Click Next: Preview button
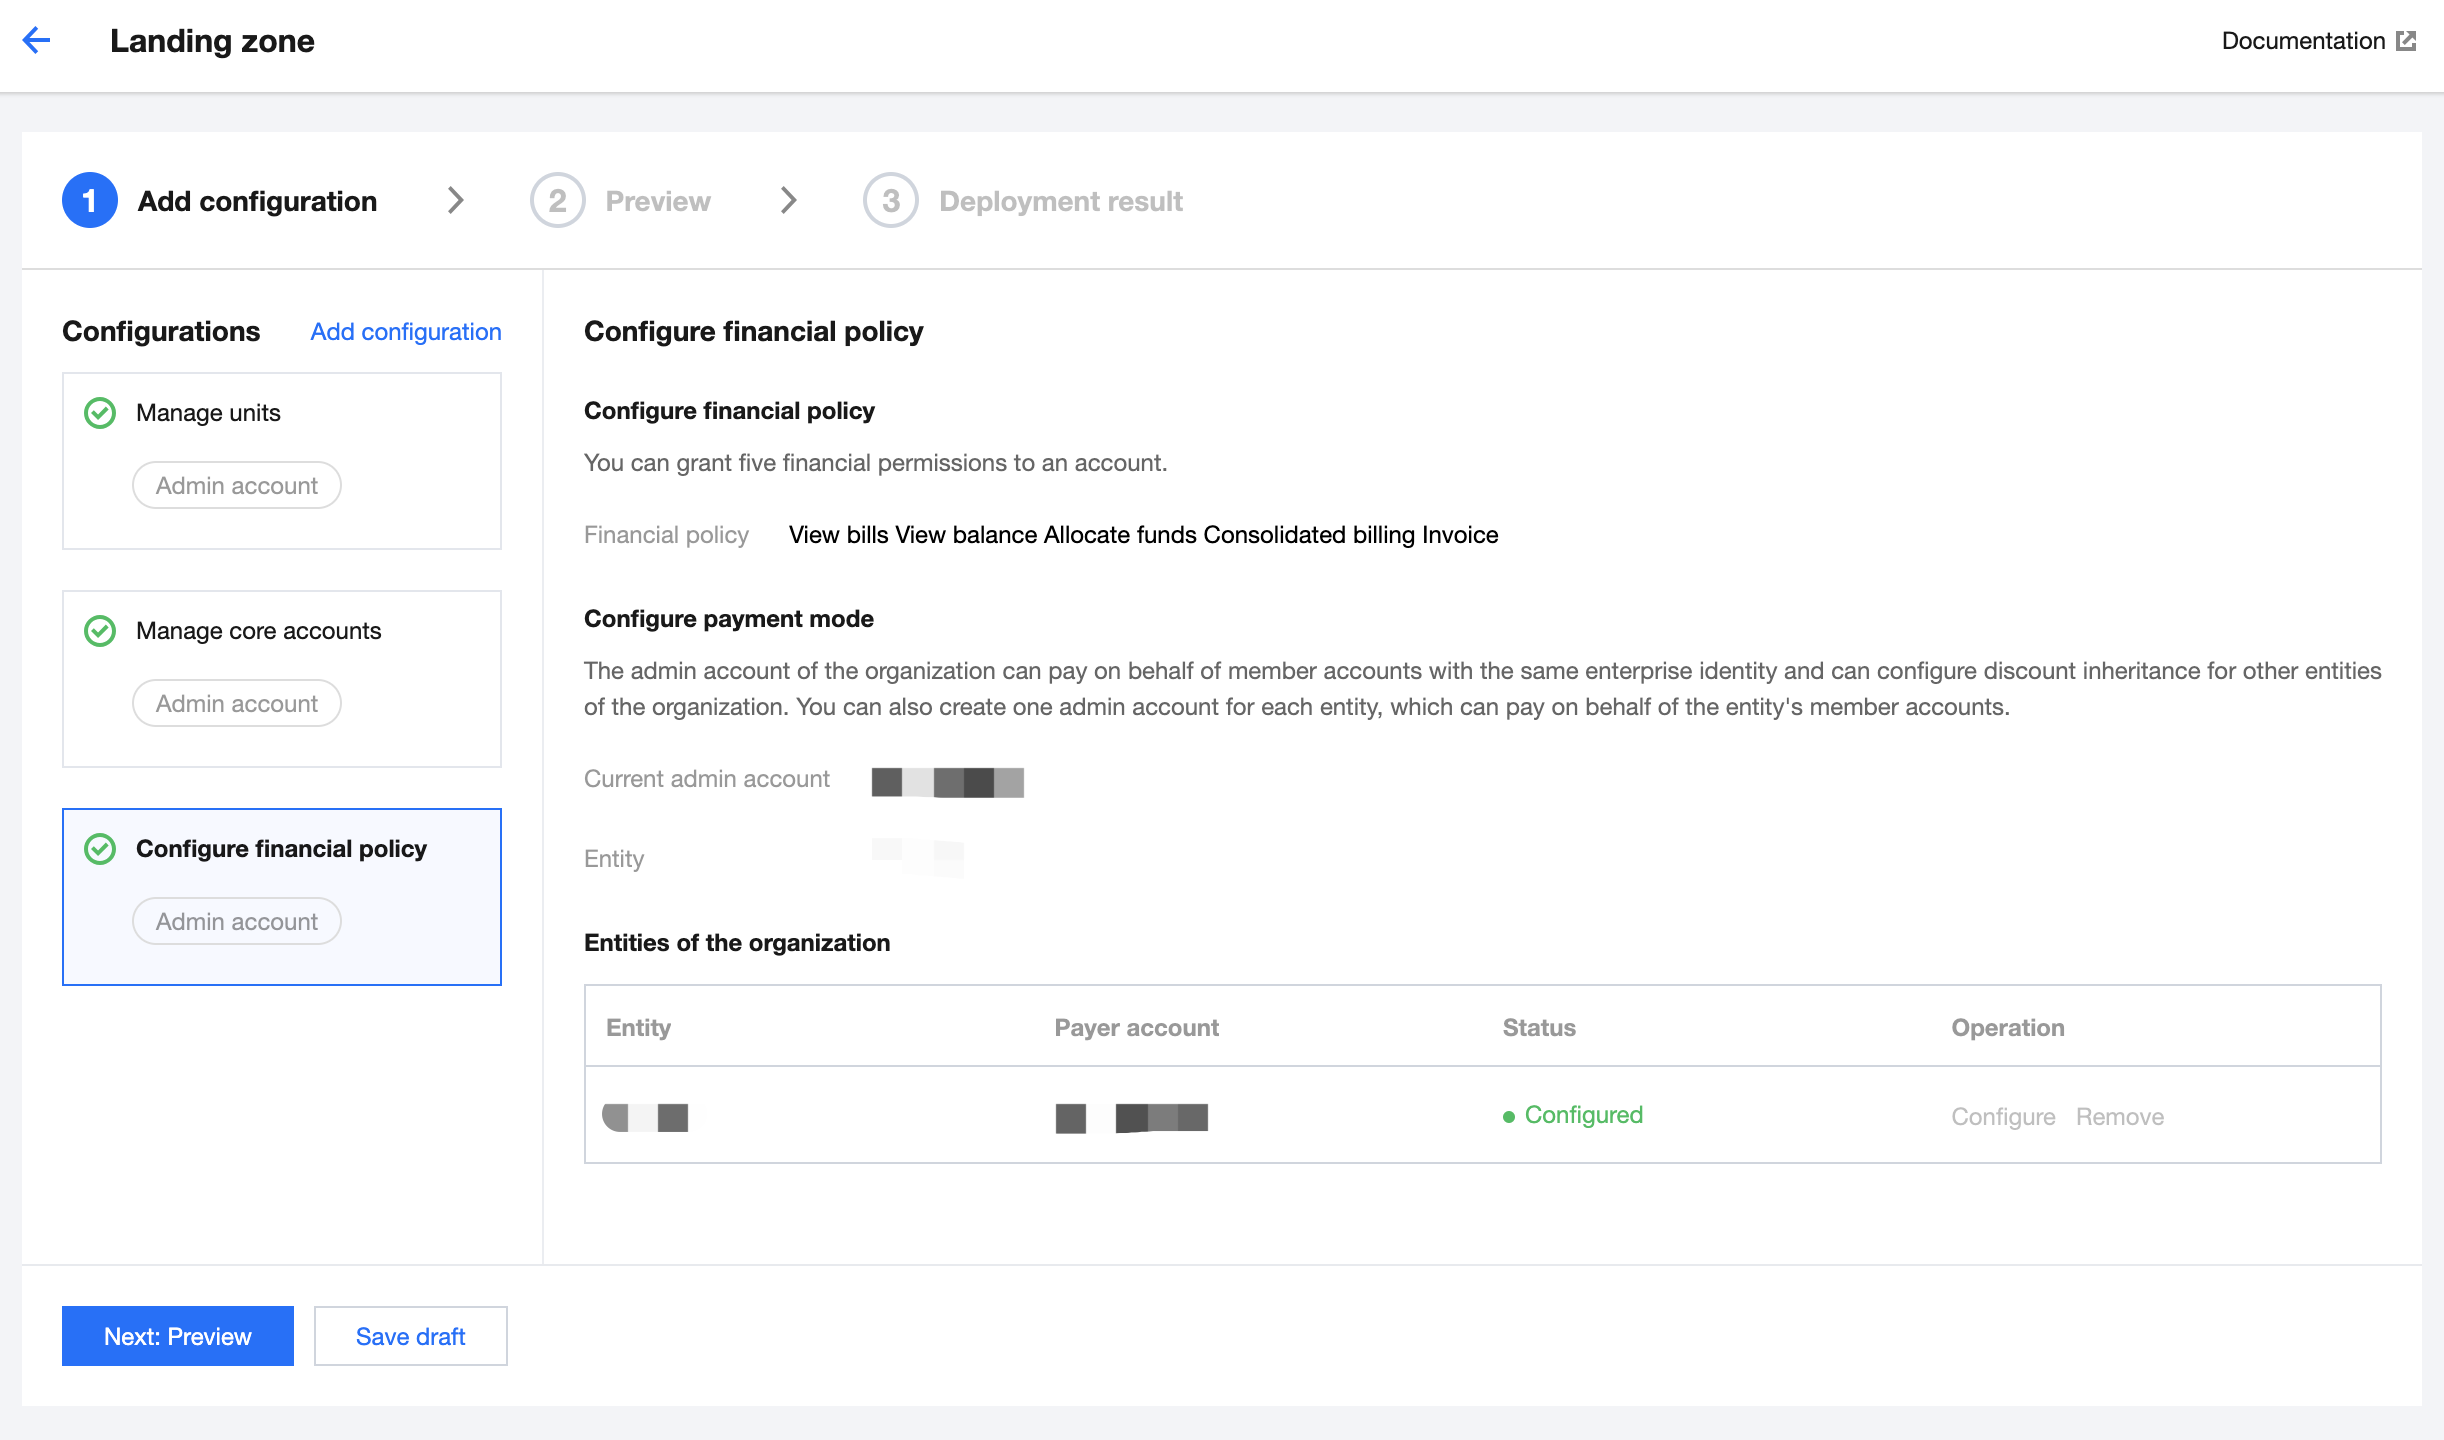 (178, 1336)
